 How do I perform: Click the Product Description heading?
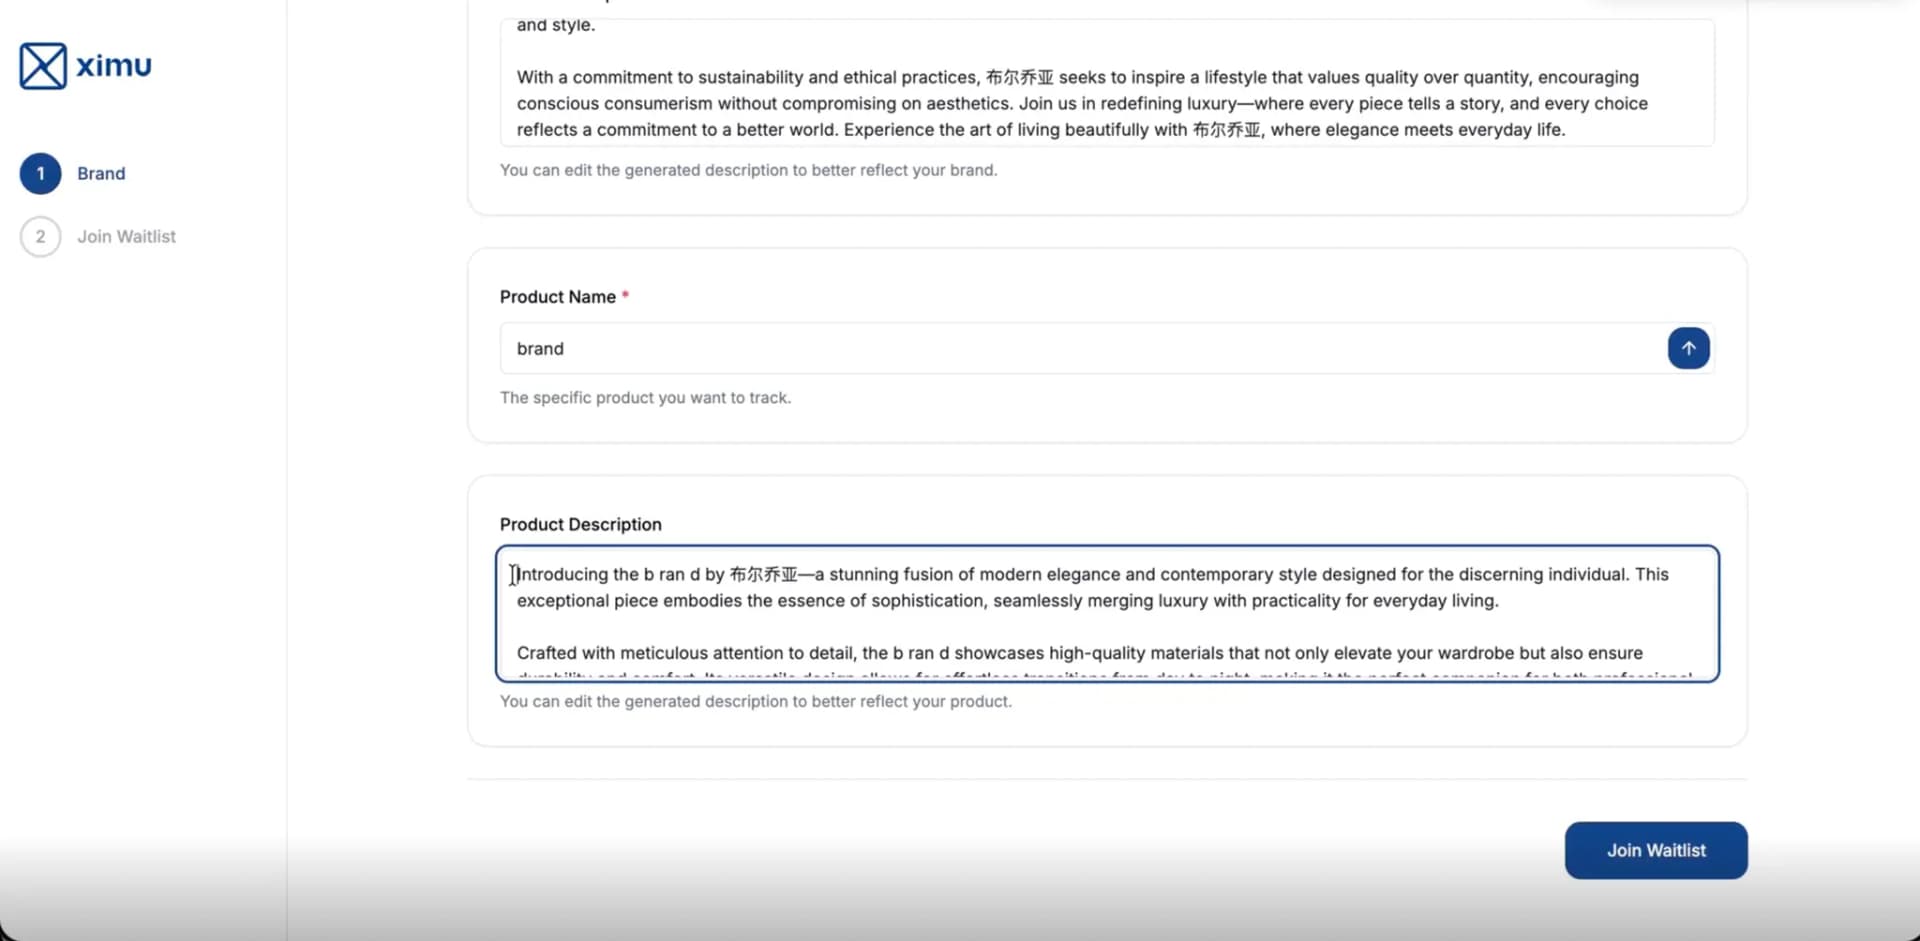[x=580, y=525]
